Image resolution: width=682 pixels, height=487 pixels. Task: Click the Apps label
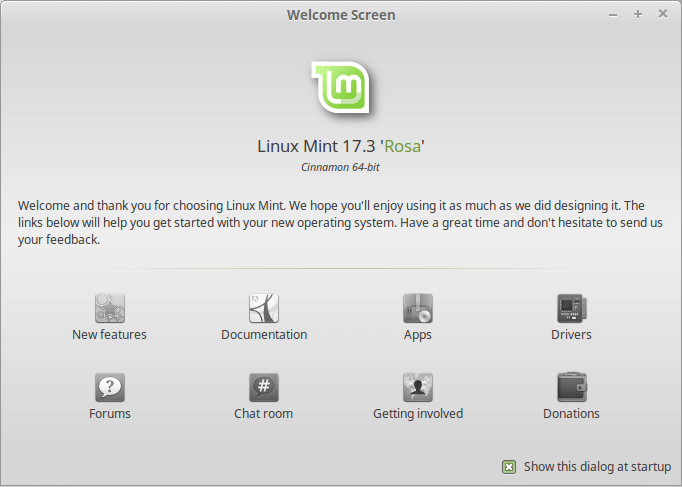(418, 335)
